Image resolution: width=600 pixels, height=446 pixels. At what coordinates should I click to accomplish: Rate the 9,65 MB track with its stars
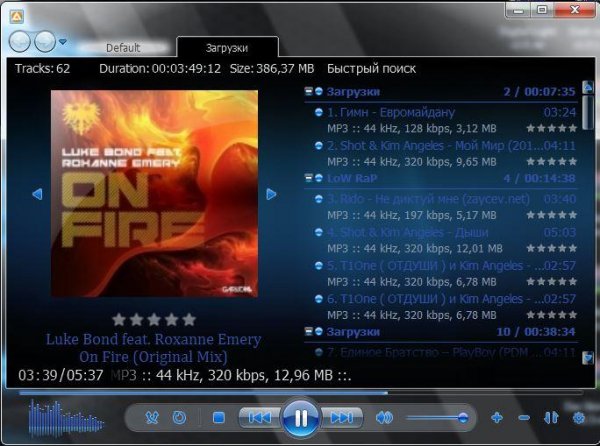point(551,161)
